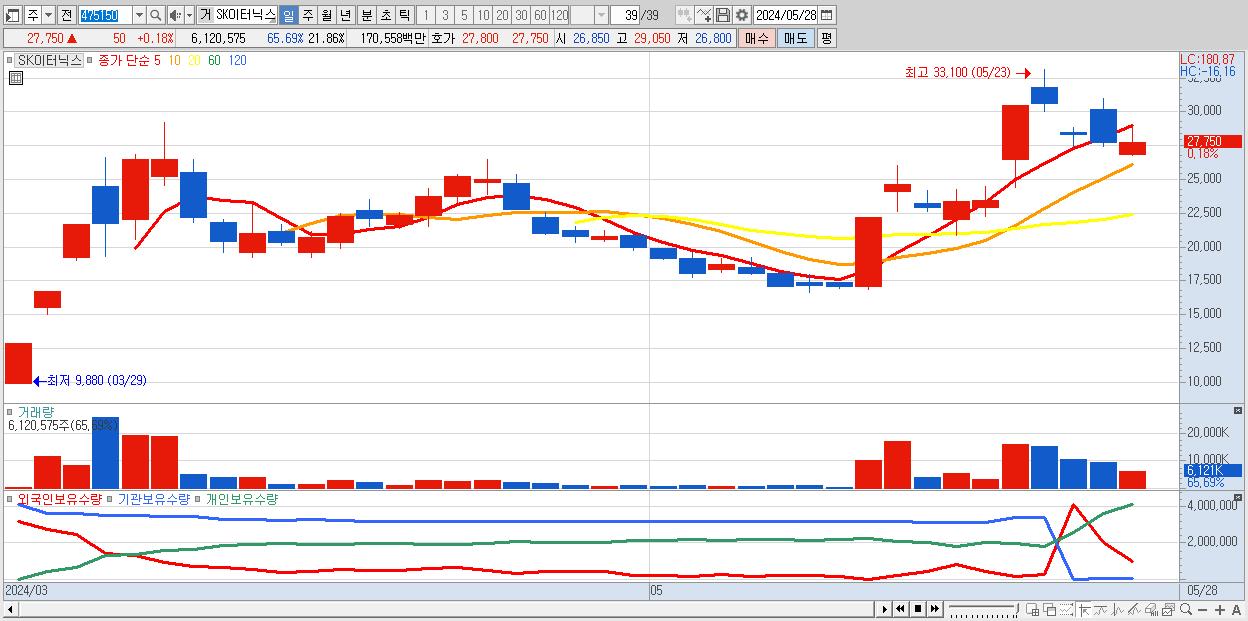Screen dimensions: 1248x621
Task: Click the calendar icon next to date
Action: click(x=827, y=15)
